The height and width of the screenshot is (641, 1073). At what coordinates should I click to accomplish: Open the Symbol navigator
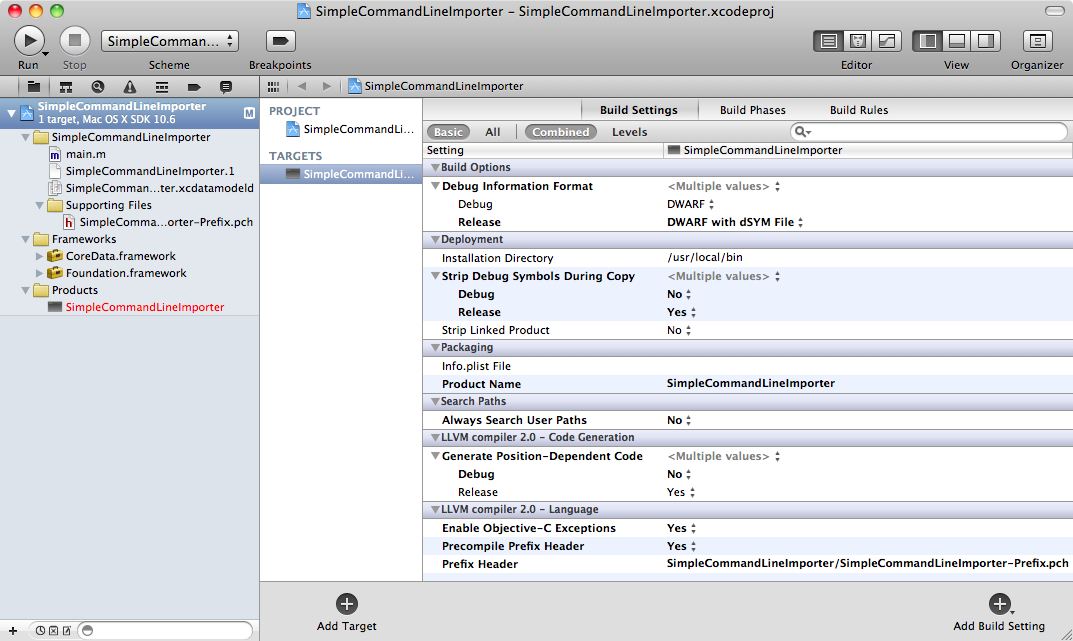click(x=66, y=87)
